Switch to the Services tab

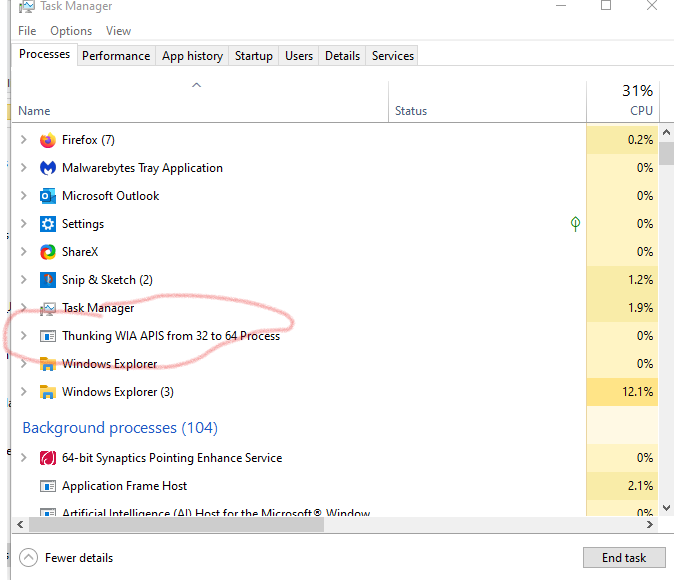point(392,56)
